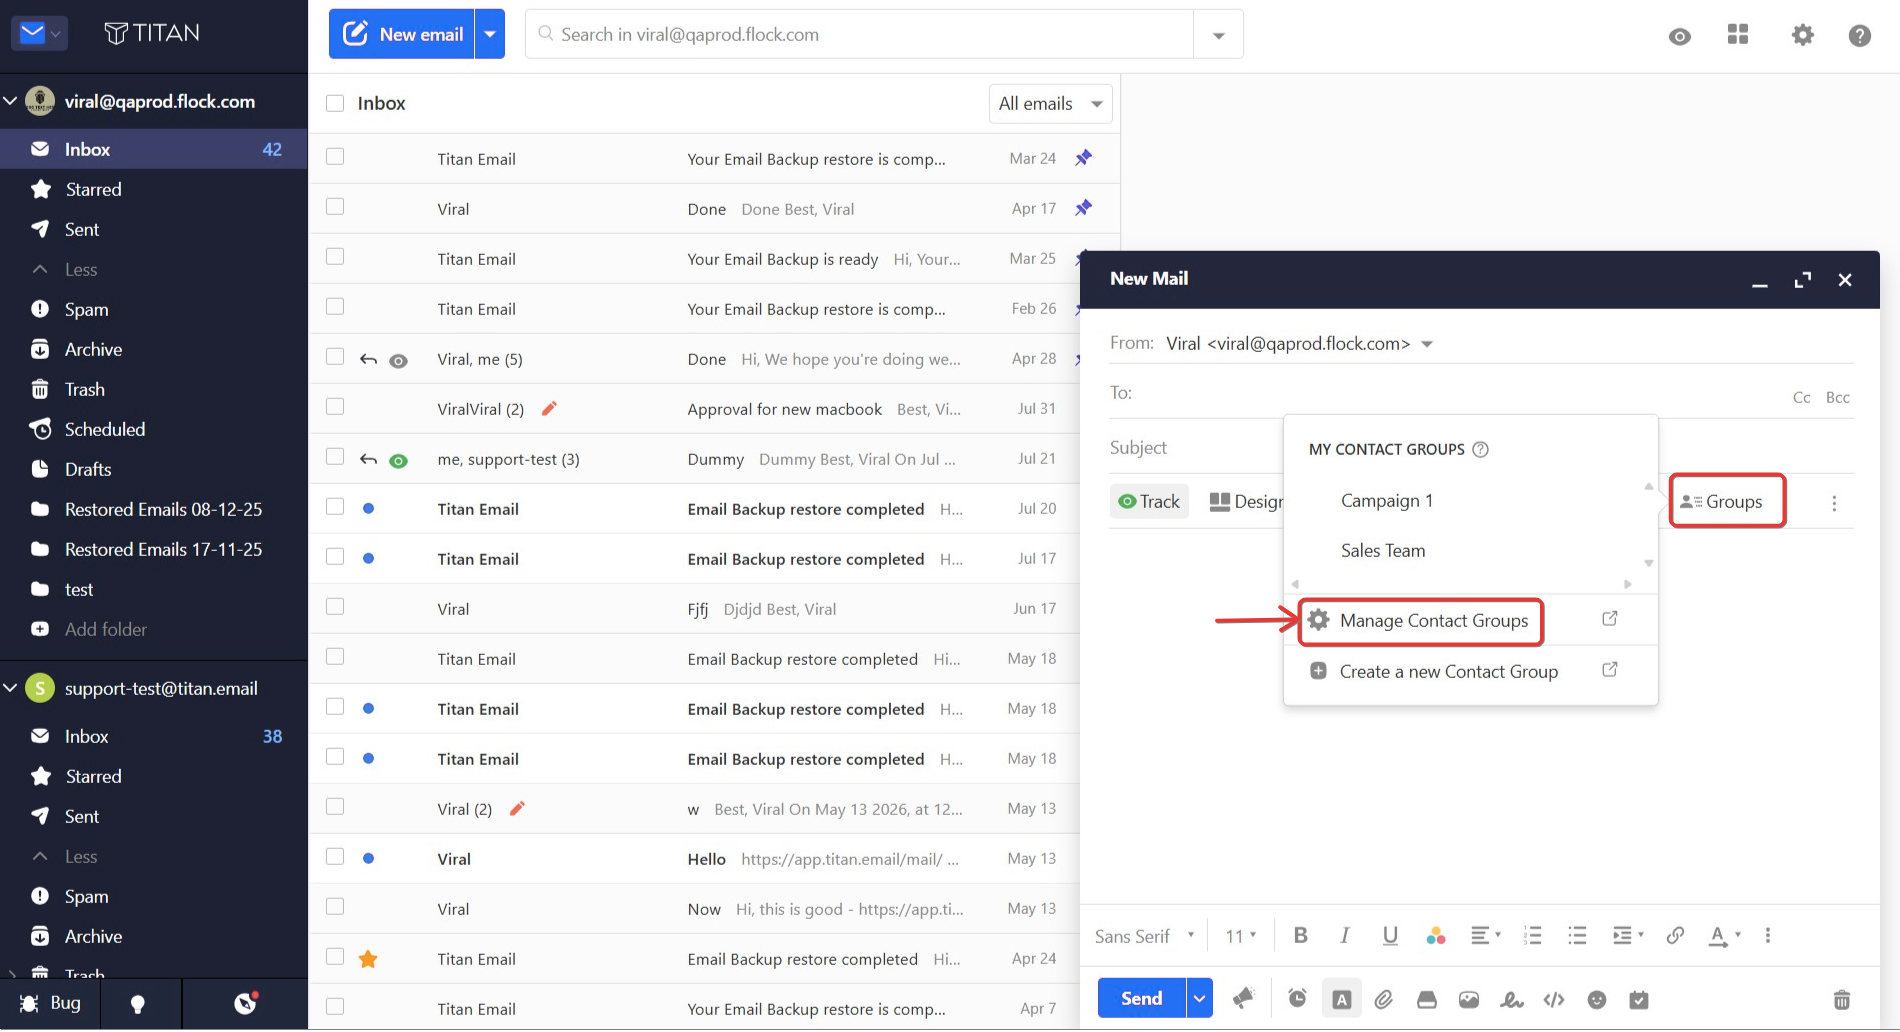This screenshot has width=1900, height=1032.
Task: Click the signature icon in composer footer
Action: pos(1511,999)
